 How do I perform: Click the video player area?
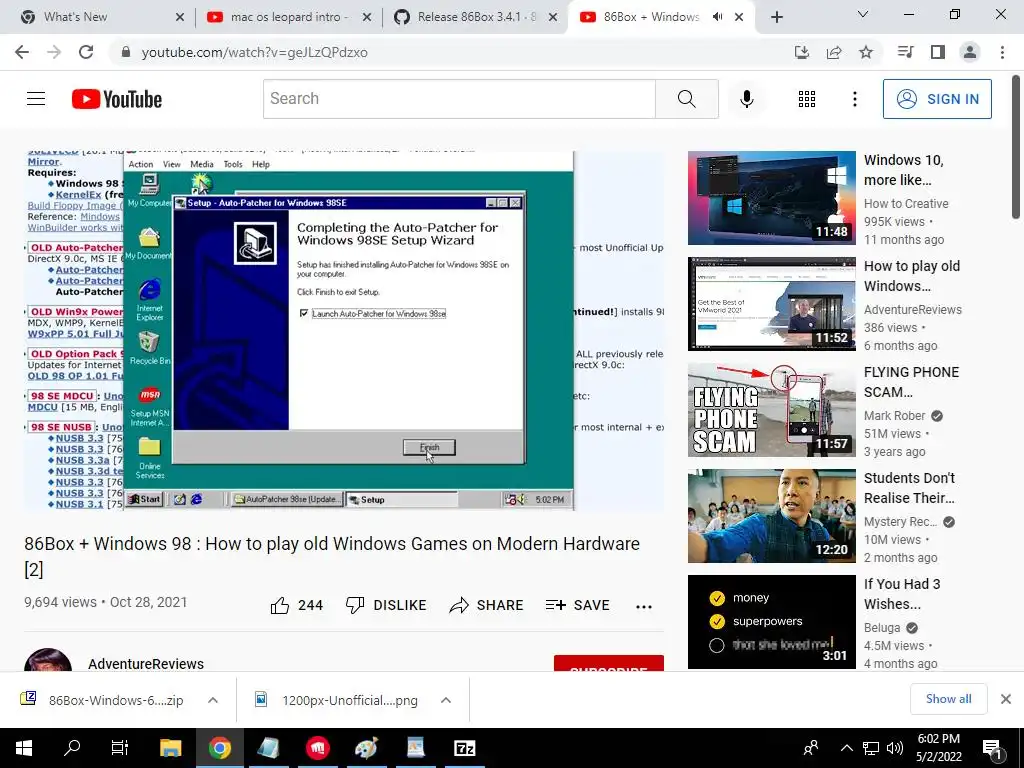pos(344,330)
